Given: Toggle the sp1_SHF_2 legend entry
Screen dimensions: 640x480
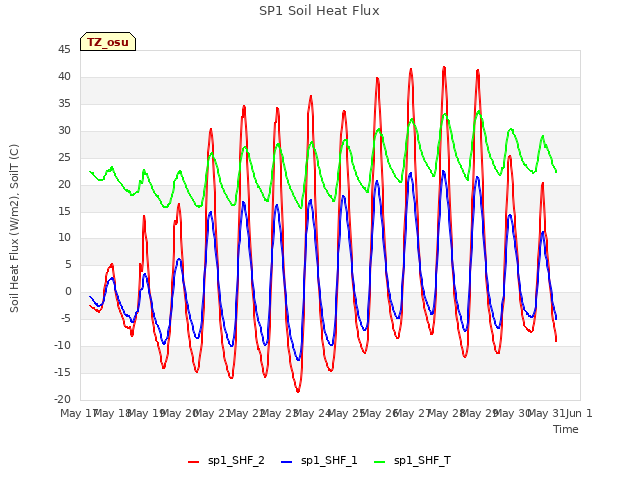Looking at the screenshot, I should [x=226, y=461].
